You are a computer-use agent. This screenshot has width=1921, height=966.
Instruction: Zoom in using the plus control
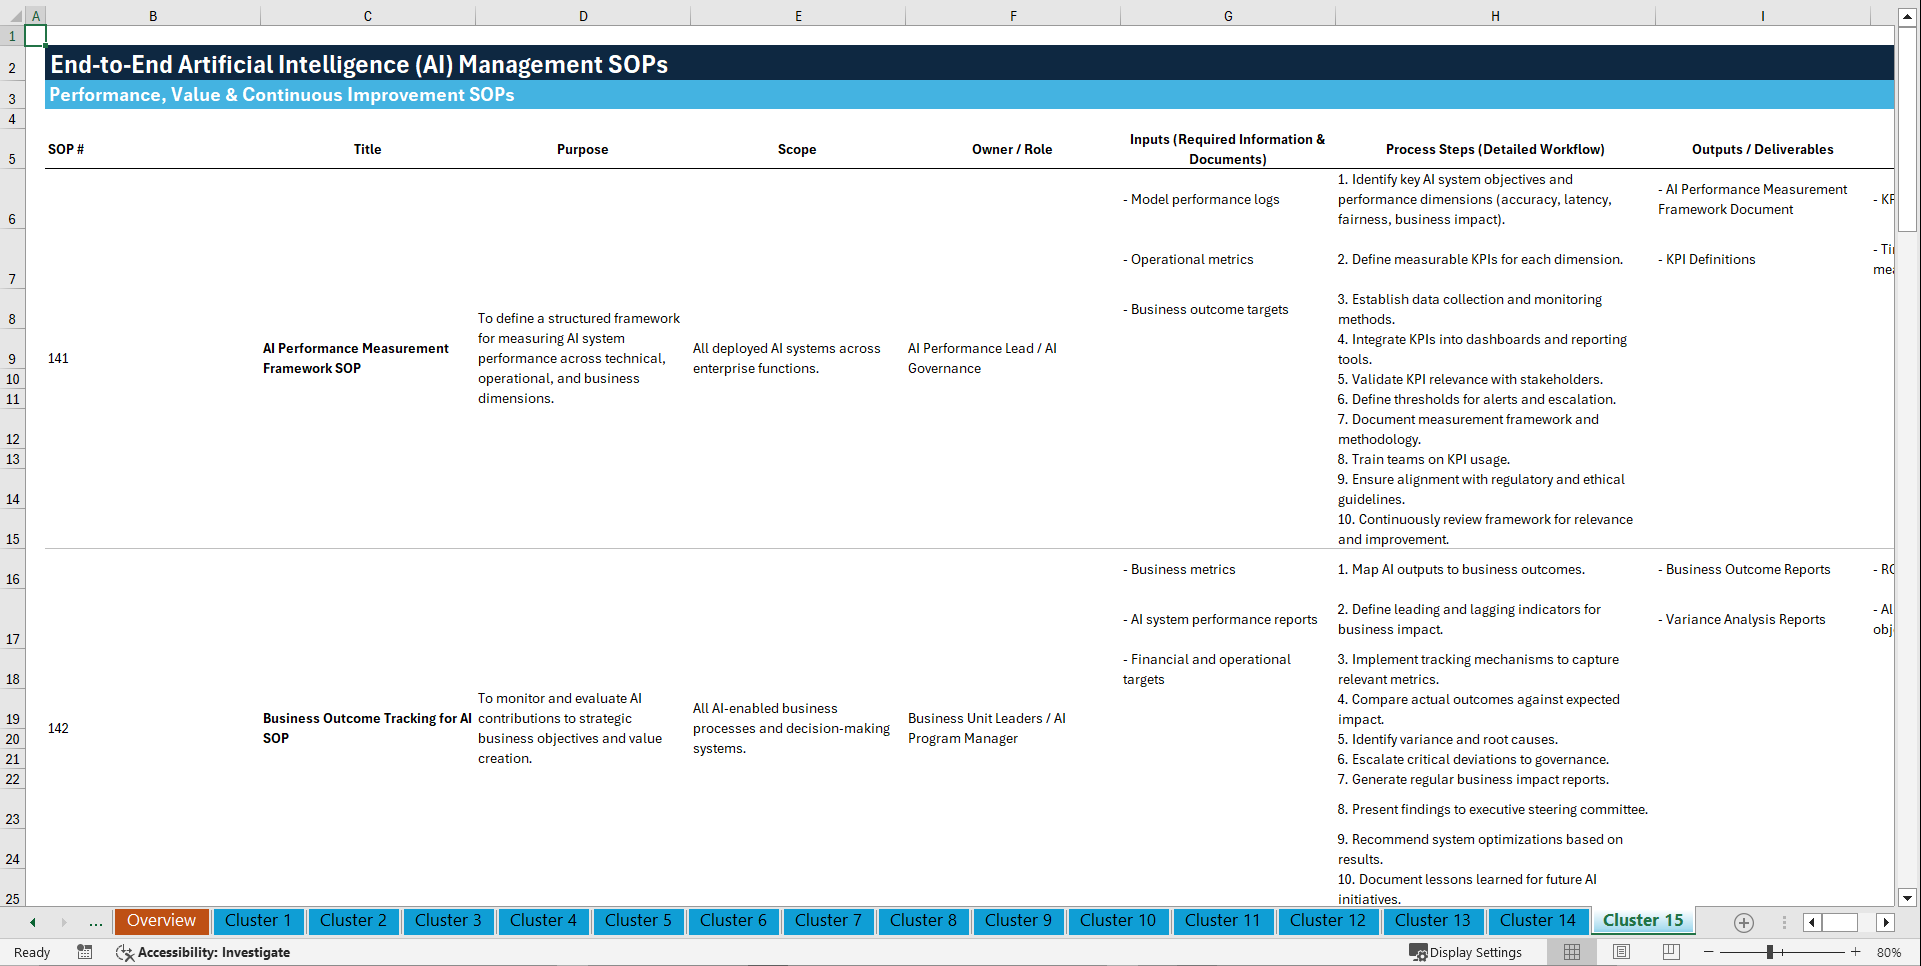(x=1857, y=952)
